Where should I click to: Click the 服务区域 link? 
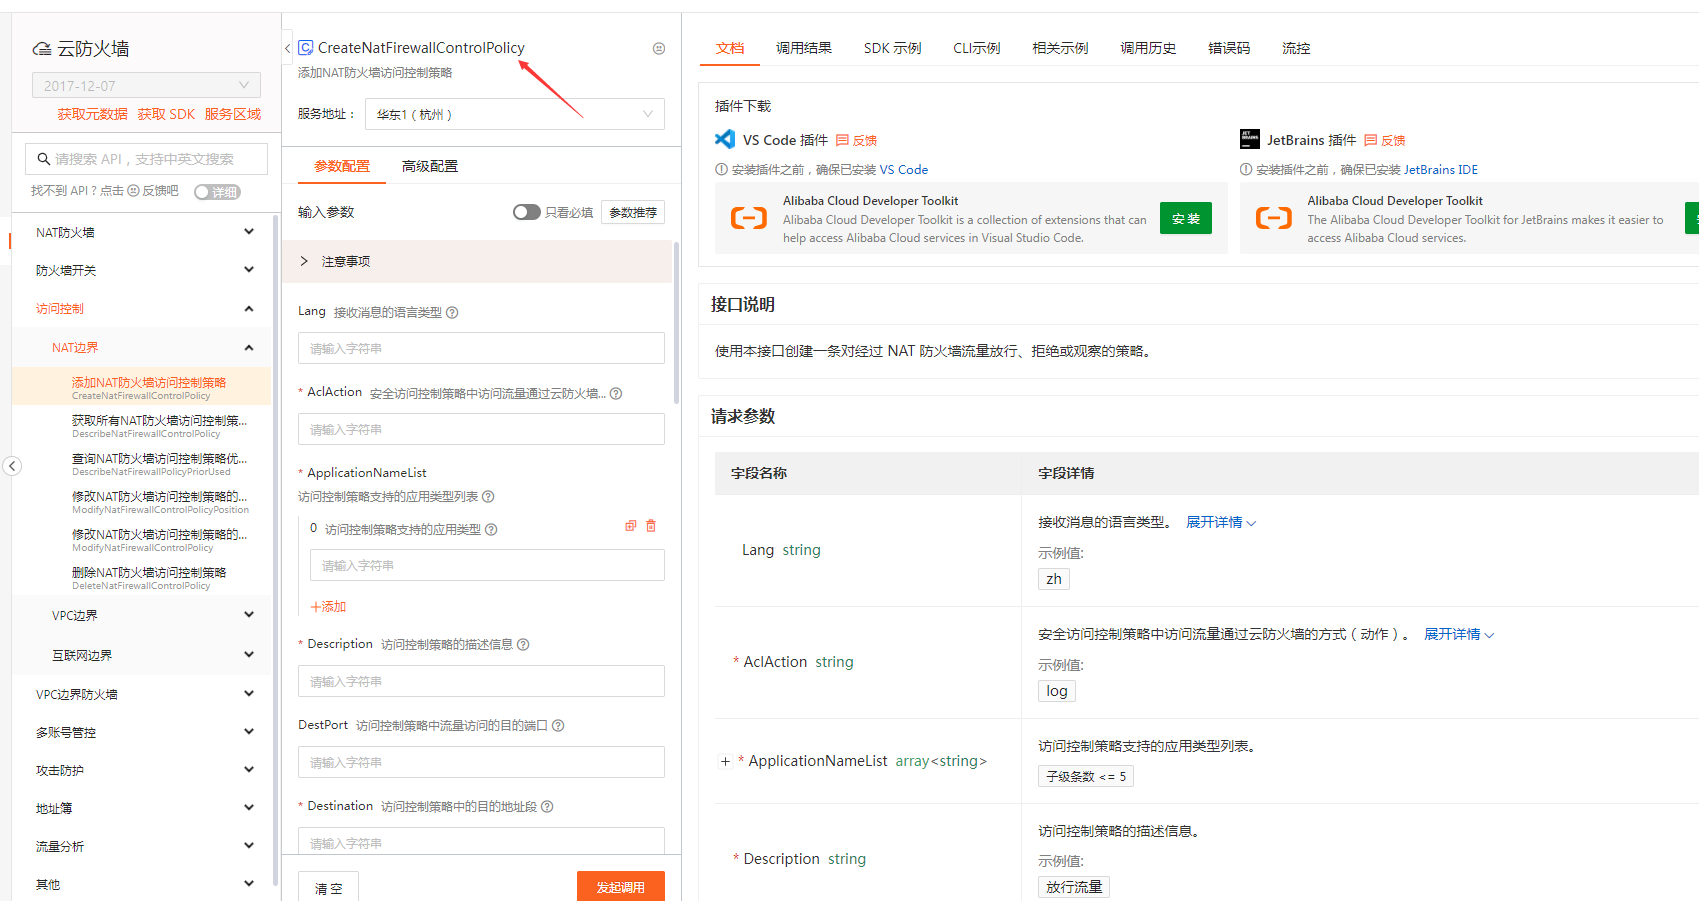(x=233, y=114)
